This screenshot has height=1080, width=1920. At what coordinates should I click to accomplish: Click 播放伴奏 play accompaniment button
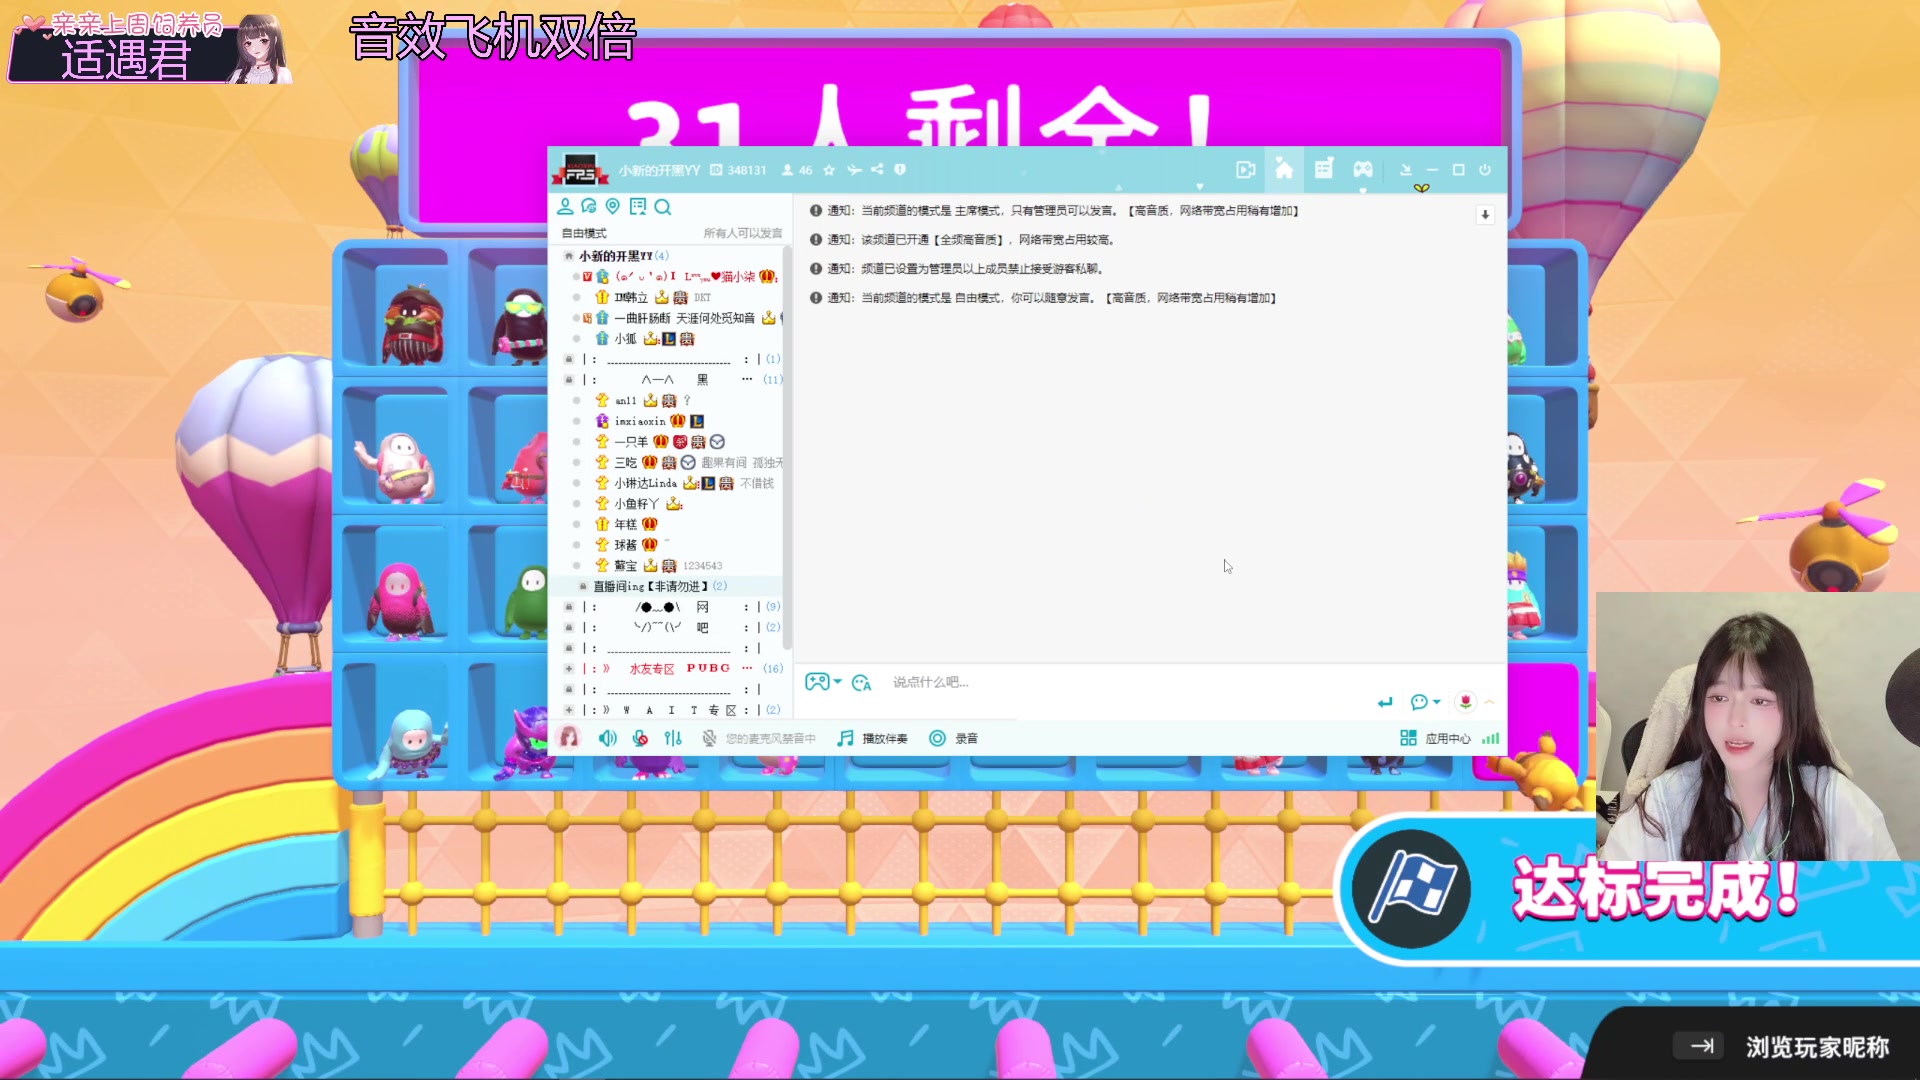(872, 738)
